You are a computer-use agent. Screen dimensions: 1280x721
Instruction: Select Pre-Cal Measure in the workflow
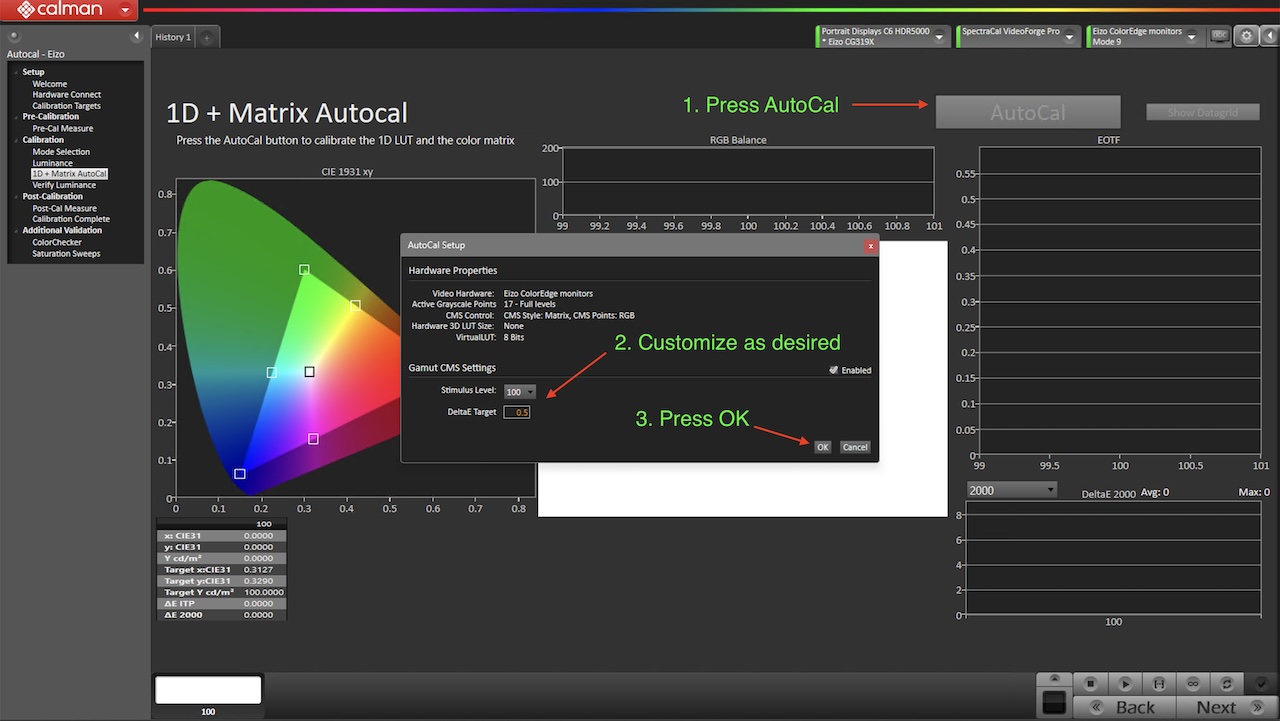pyautogui.click(x=63, y=129)
